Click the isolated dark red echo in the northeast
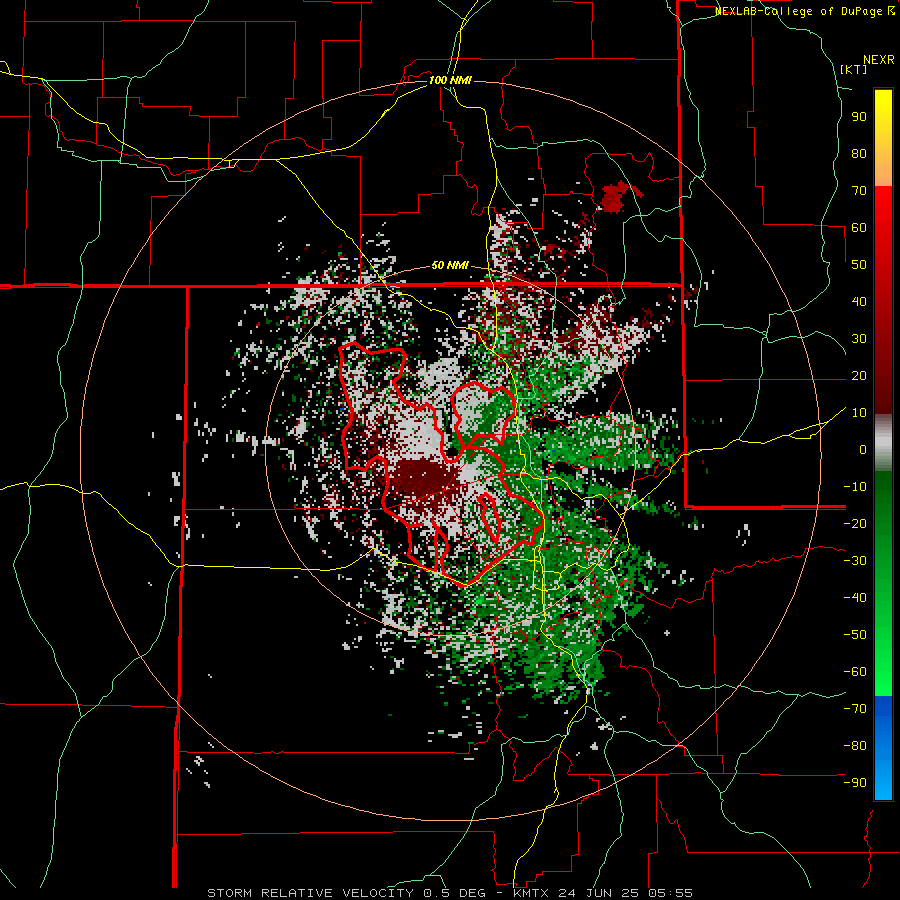Screen dimensions: 900x900 point(614,197)
